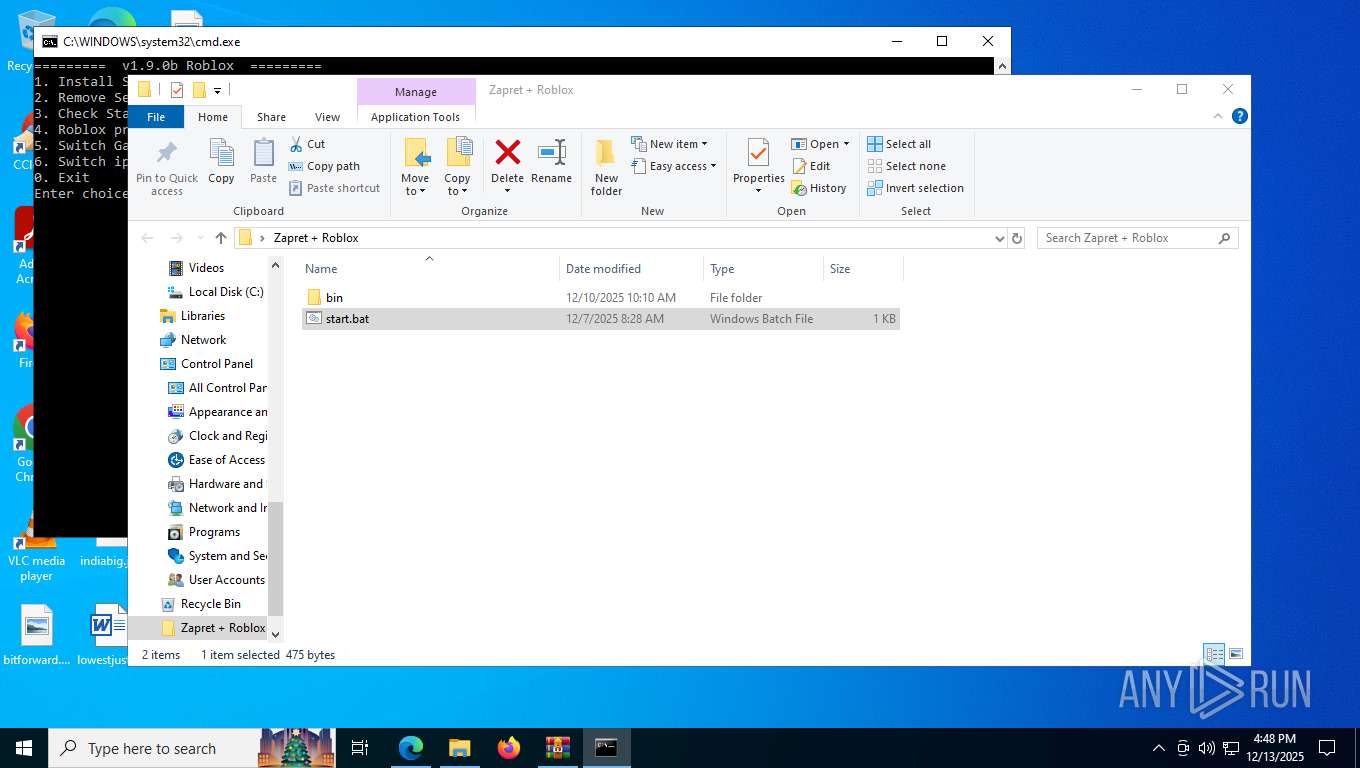Viewport: 1360px width, 768px height.
Task: Click the red Delete icon
Action: (x=507, y=153)
